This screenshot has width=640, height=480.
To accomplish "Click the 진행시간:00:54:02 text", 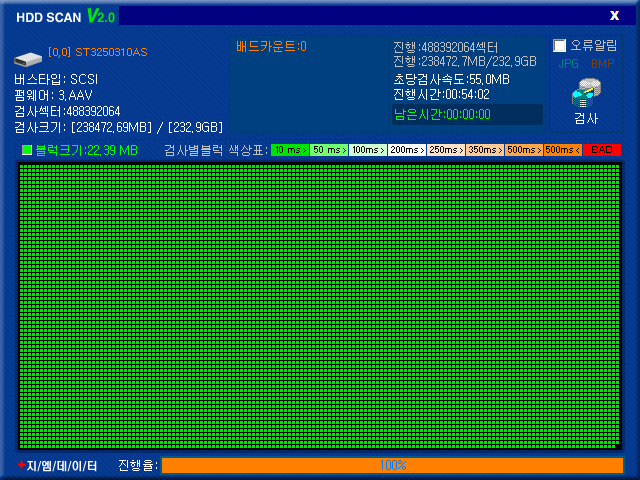I will point(441,95).
